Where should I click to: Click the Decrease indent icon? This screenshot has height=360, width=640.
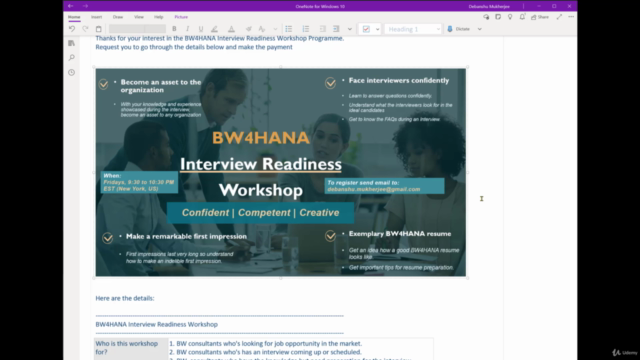[322, 29]
